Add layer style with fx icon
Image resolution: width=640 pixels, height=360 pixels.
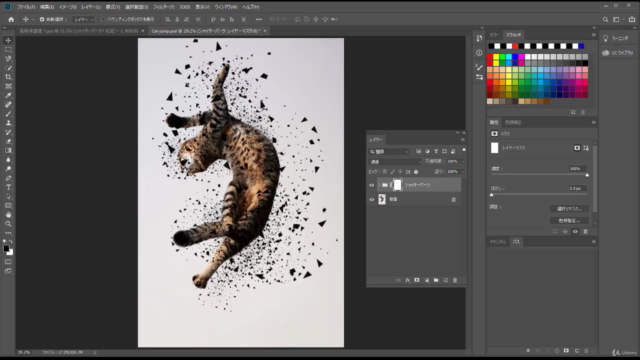(x=407, y=280)
